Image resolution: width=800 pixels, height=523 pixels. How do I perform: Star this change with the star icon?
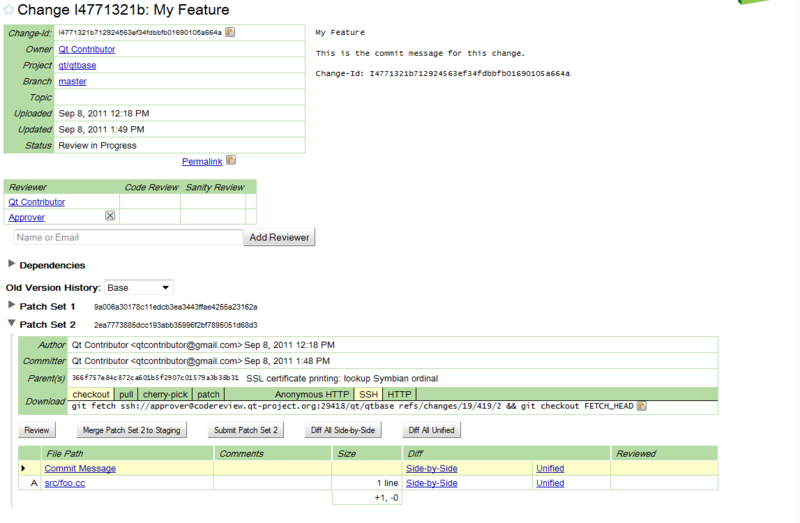[x=9, y=10]
